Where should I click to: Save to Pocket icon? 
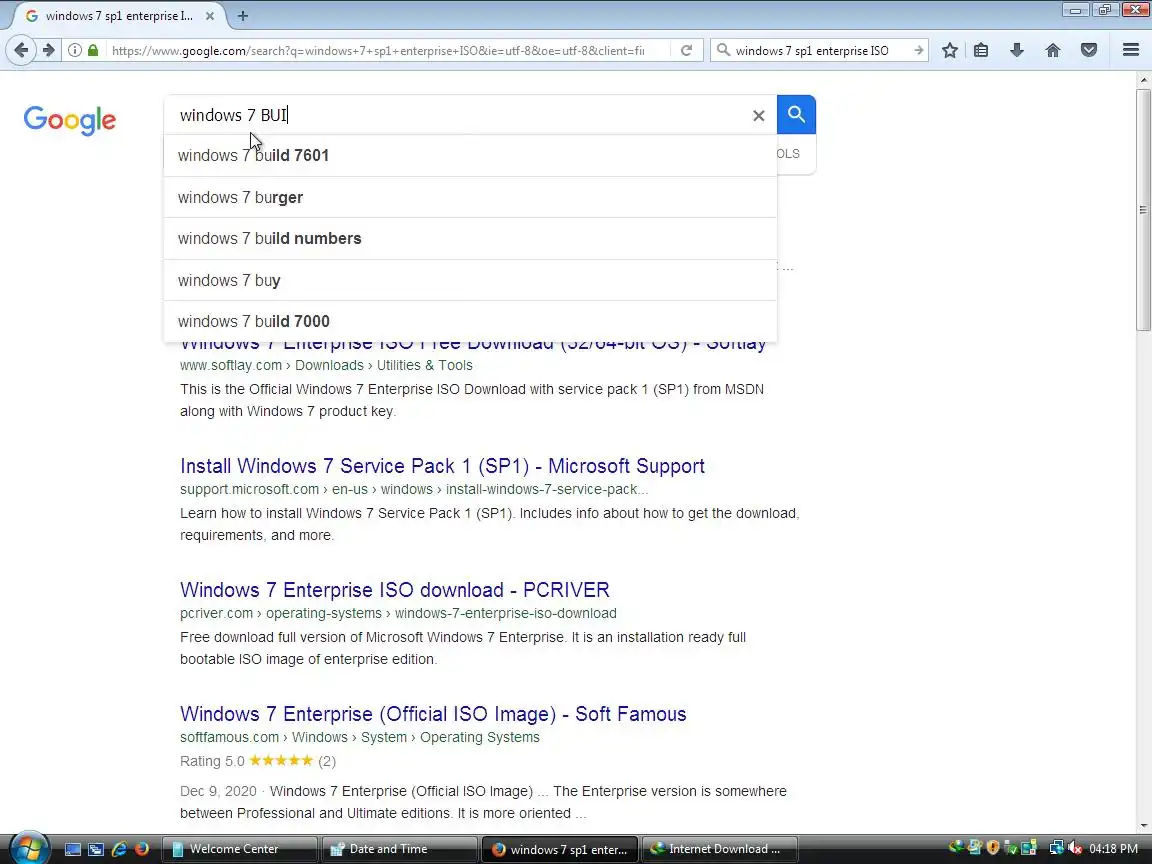(x=1089, y=50)
